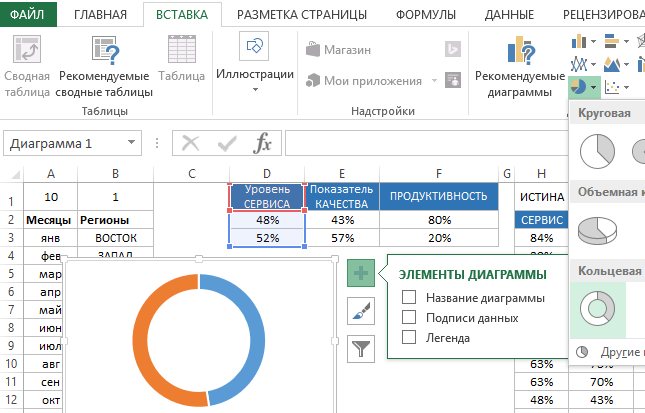
Task: Select column D header
Action: (267, 174)
